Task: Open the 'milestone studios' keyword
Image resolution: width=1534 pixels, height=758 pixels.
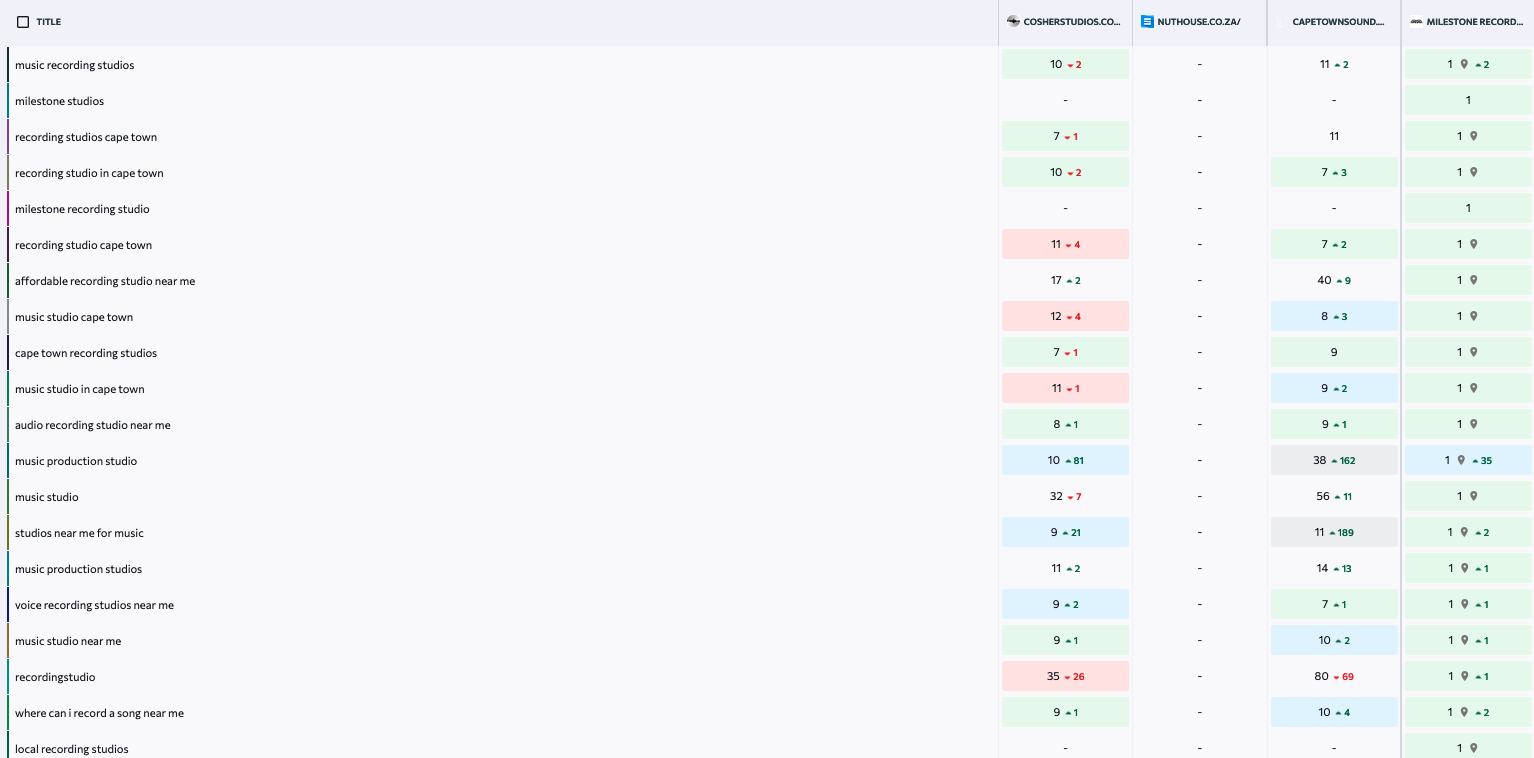Action: (59, 101)
